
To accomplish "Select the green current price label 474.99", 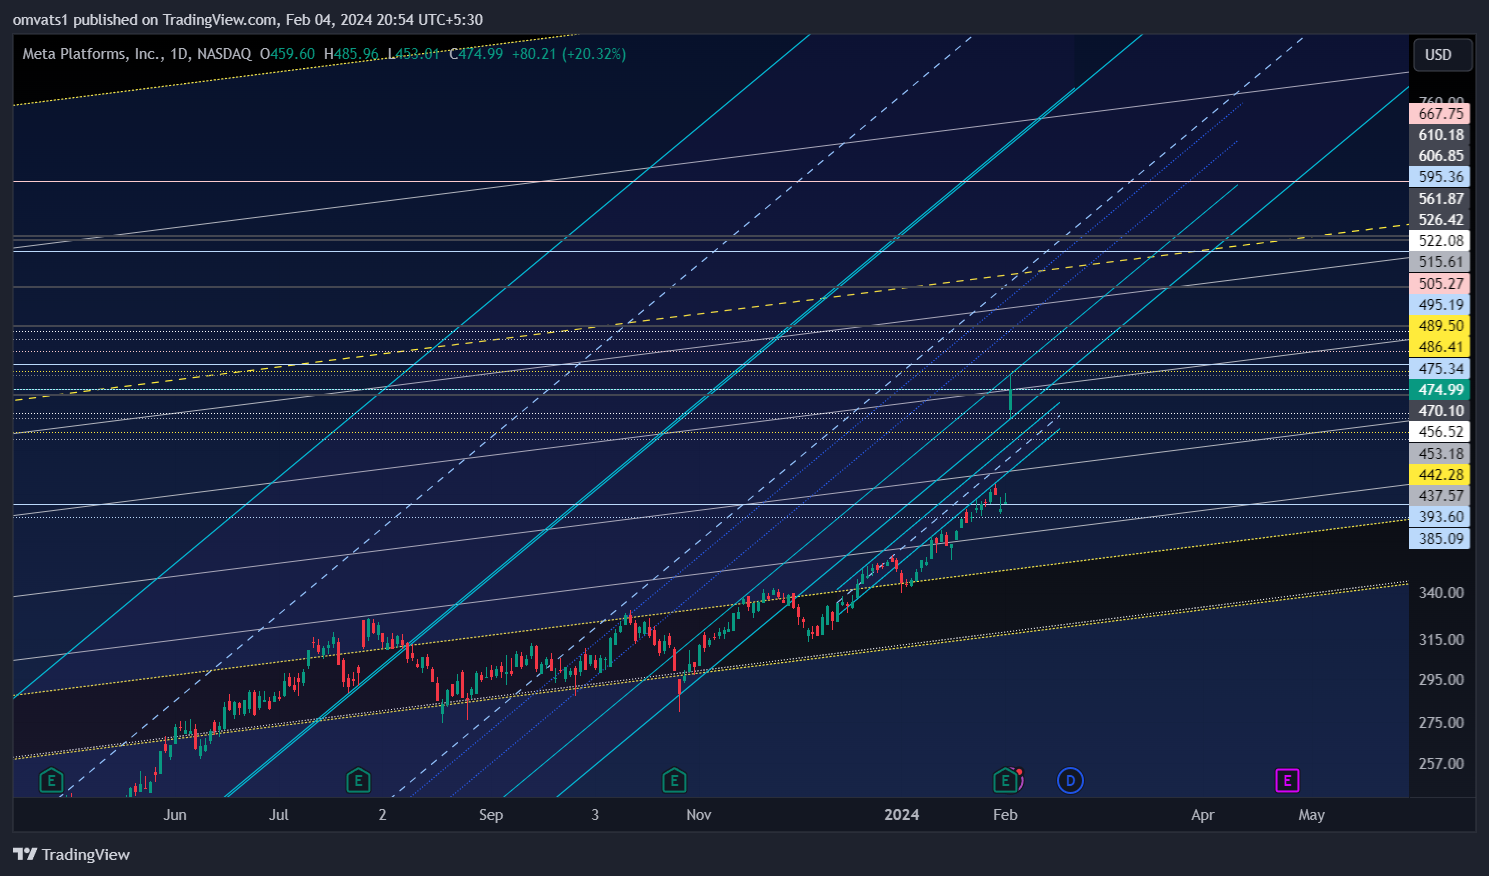I will 1440,390.
